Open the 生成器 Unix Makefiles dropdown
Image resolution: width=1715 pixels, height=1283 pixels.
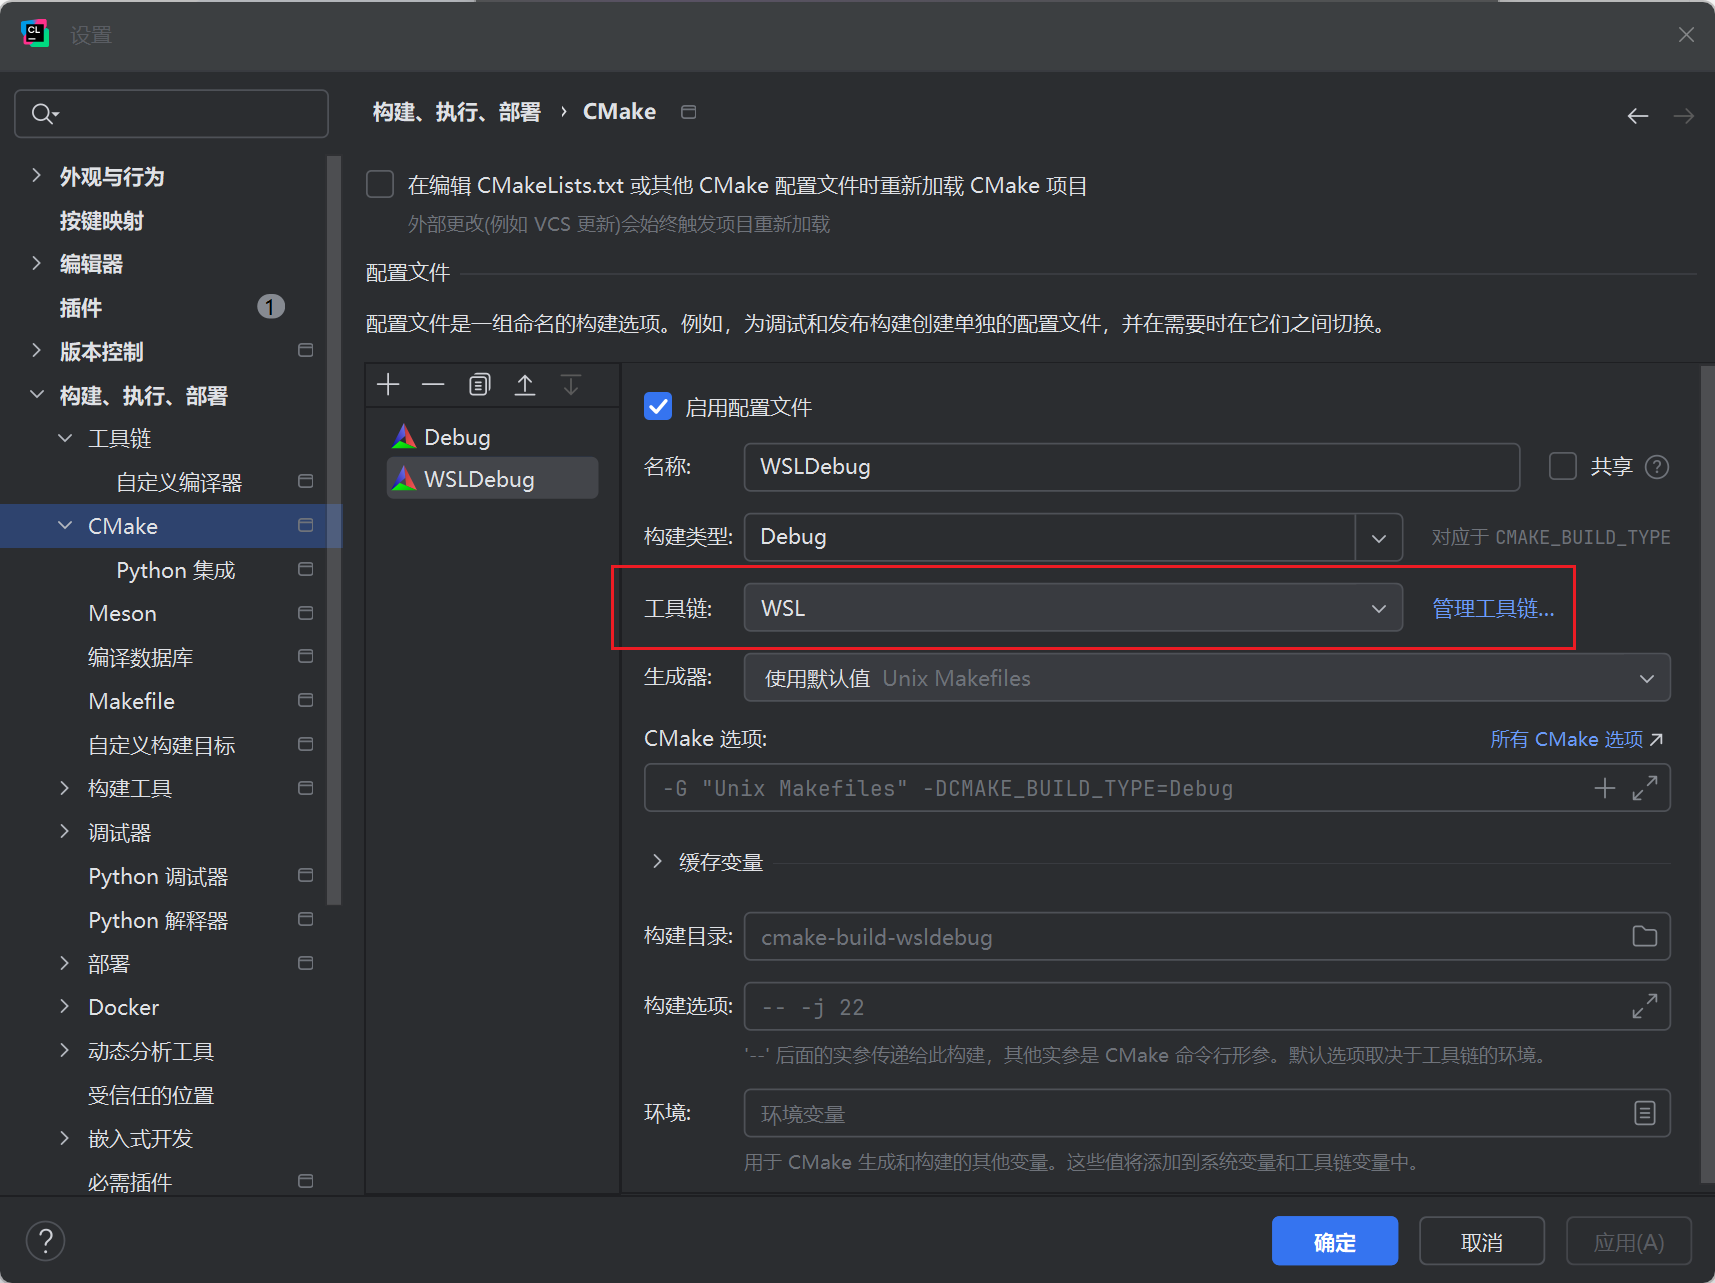click(x=1207, y=678)
